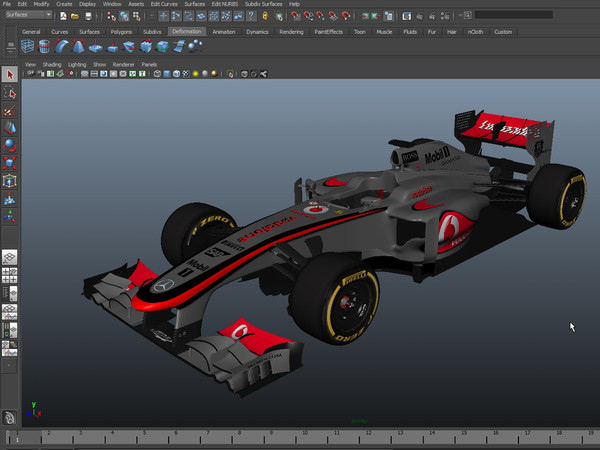Click the Maya logo quick layout button
The height and width of the screenshot is (450, 600).
click(10, 417)
